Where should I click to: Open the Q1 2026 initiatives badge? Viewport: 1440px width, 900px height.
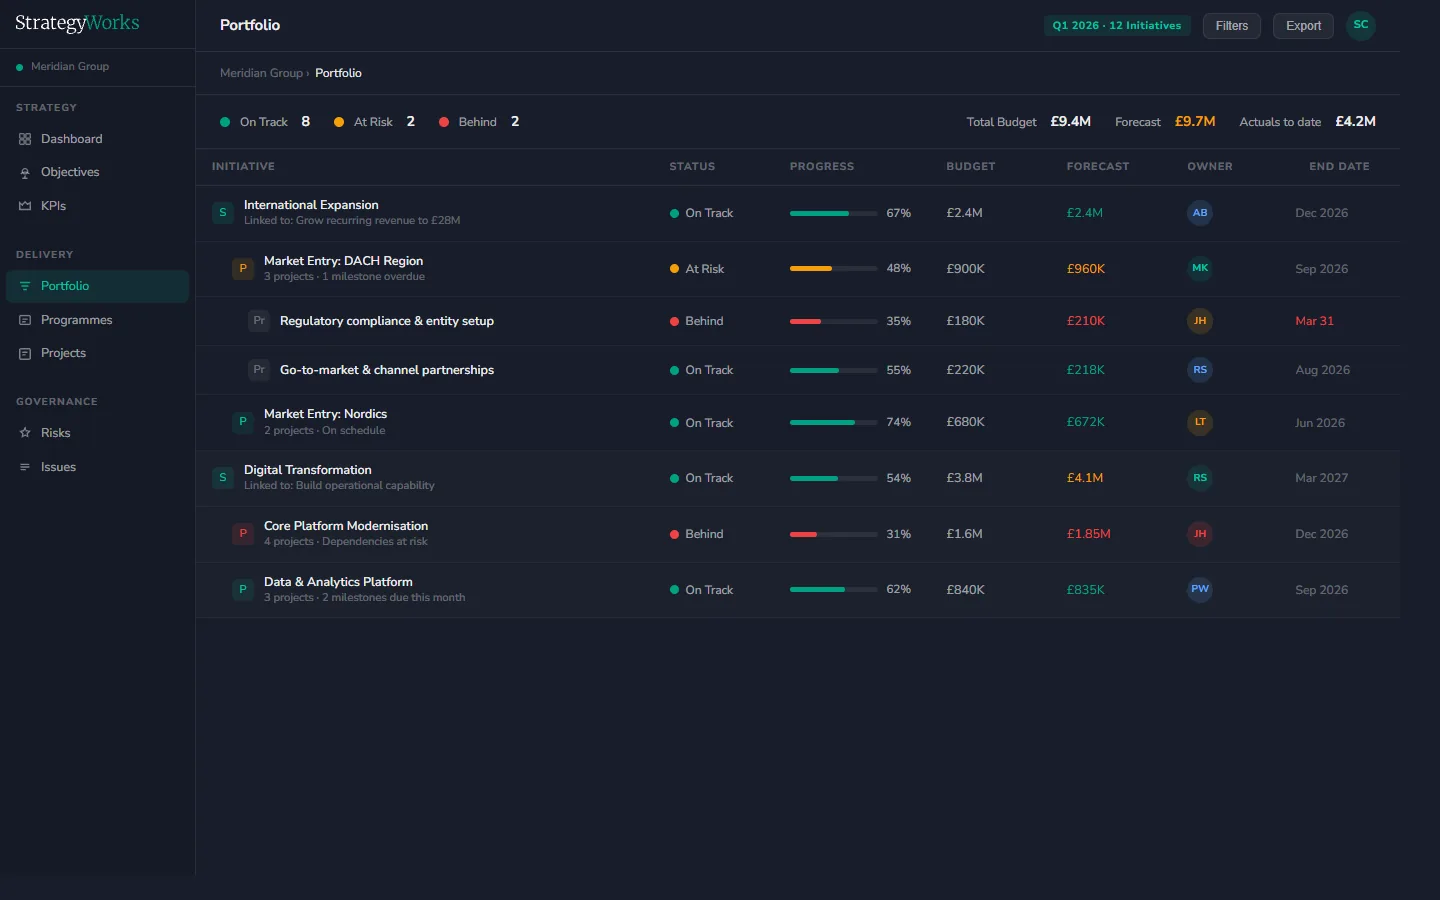pos(1117,26)
